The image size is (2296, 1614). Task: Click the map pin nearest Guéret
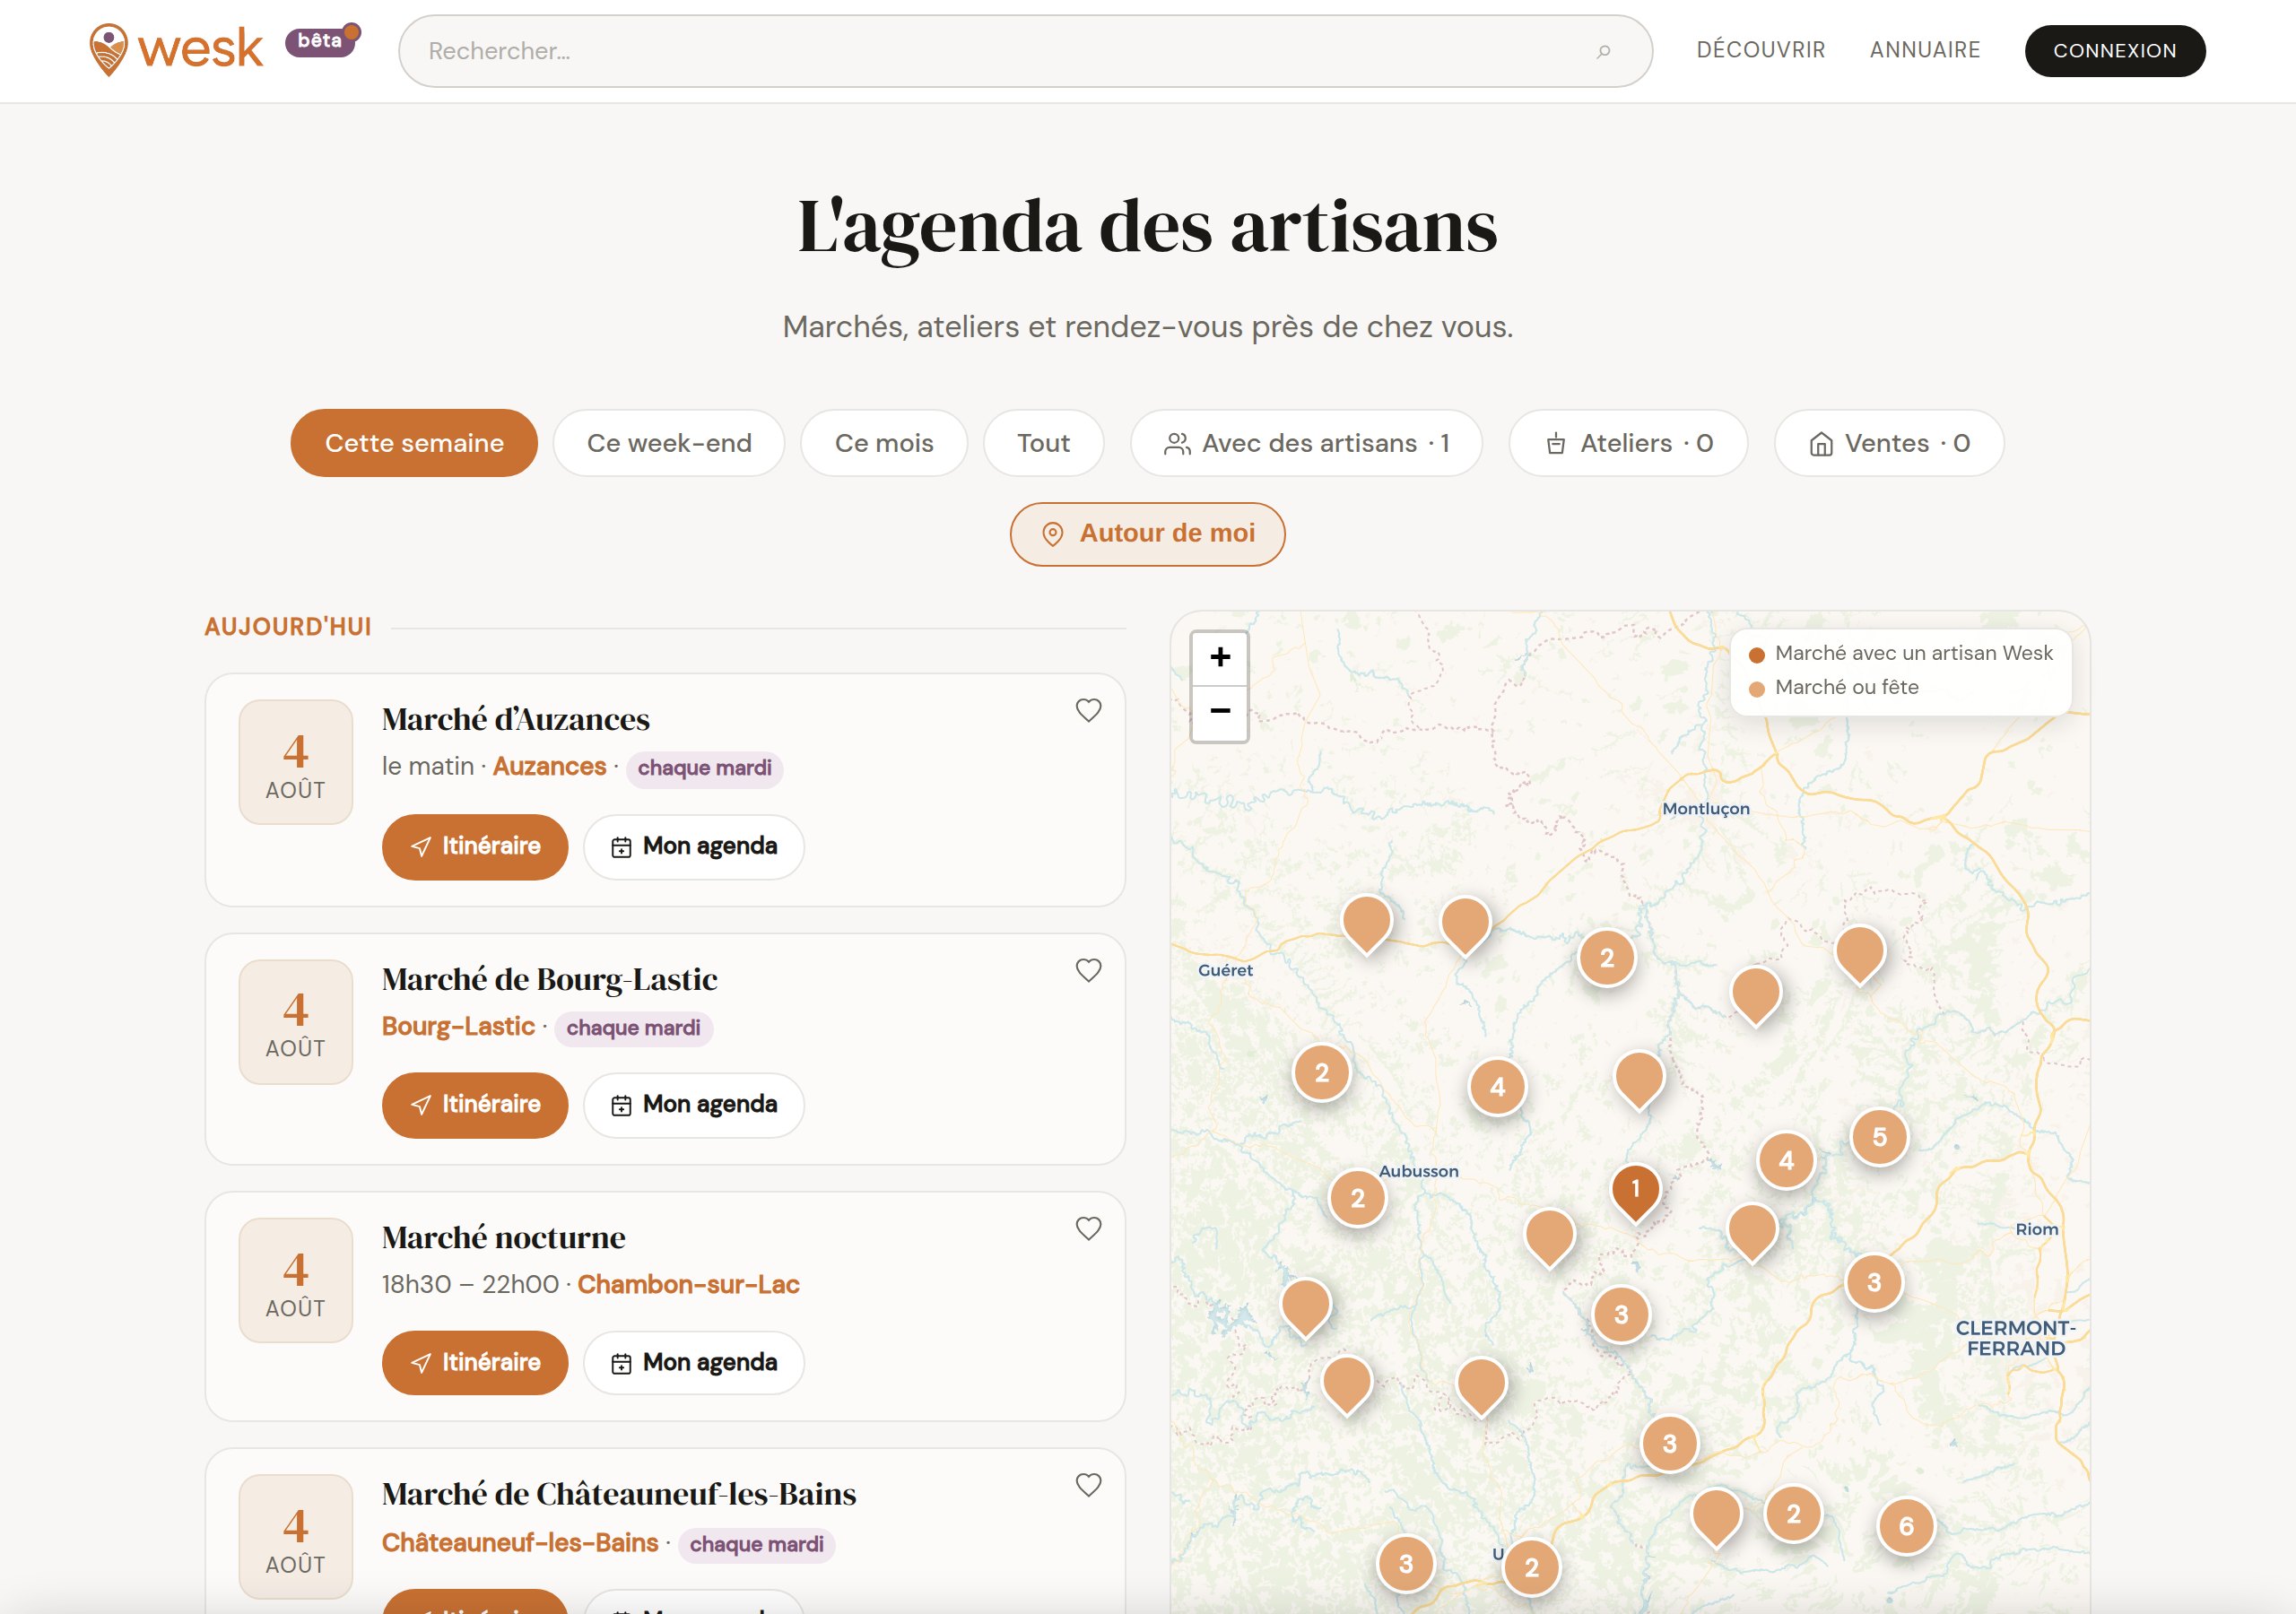(x=1366, y=922)
